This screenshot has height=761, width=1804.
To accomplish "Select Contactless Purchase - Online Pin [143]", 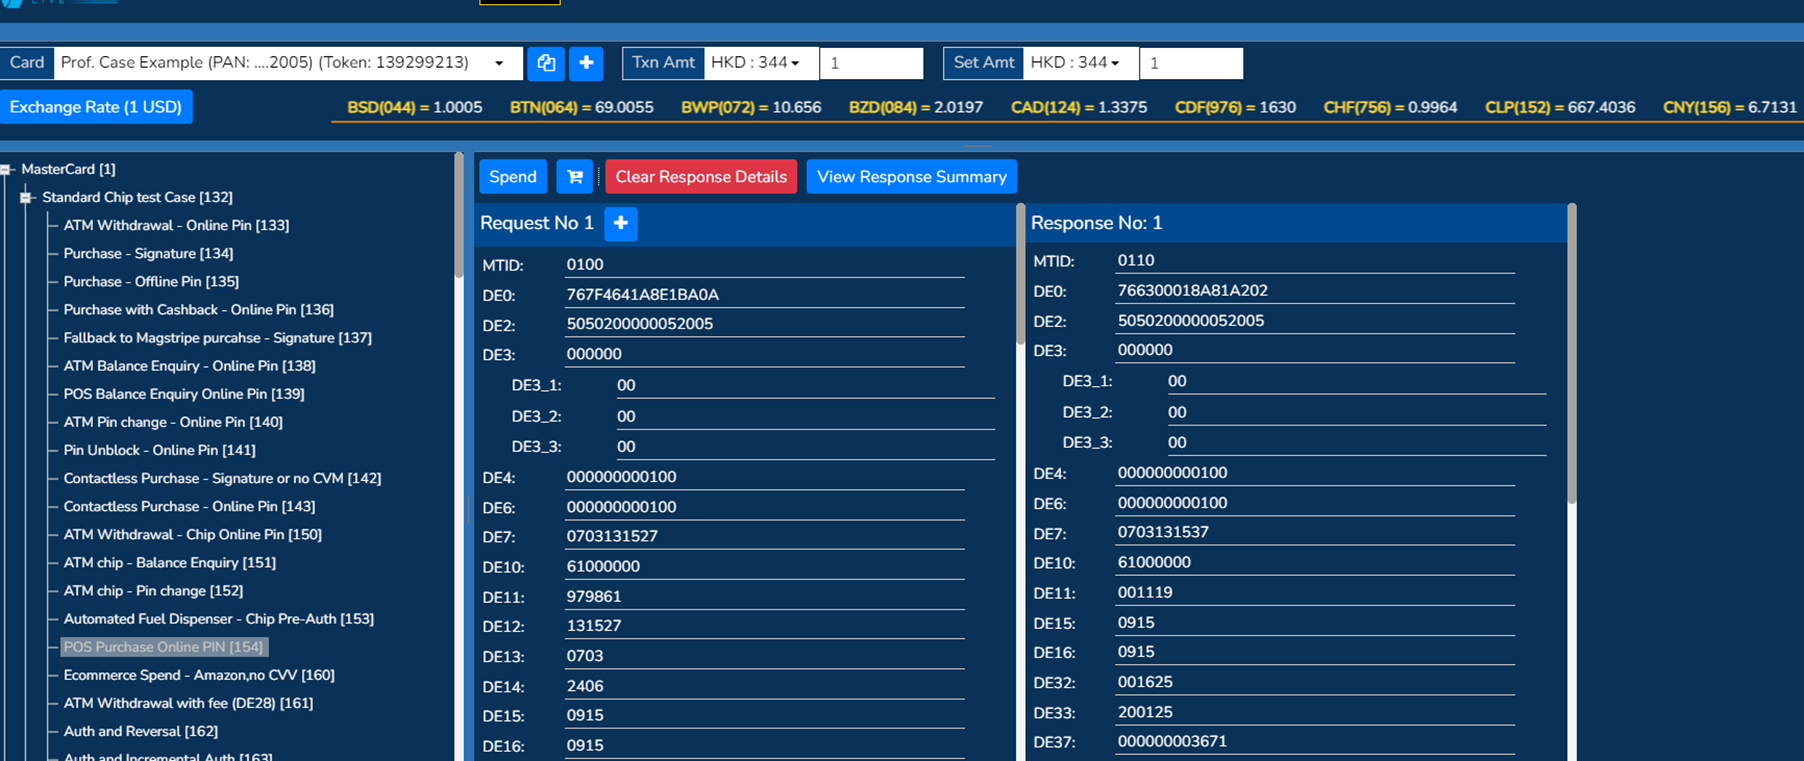I will tap(189, 506).
